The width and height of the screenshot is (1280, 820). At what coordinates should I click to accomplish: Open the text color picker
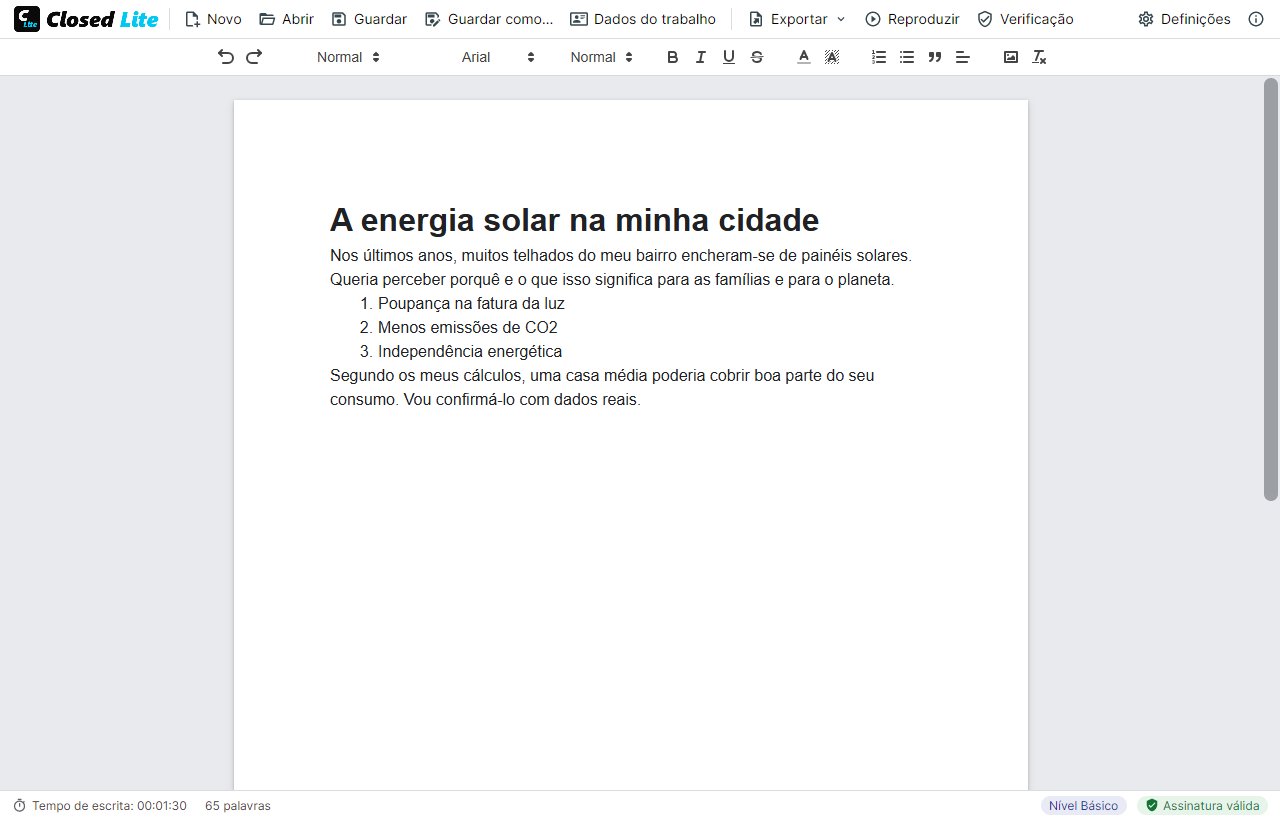803,57
